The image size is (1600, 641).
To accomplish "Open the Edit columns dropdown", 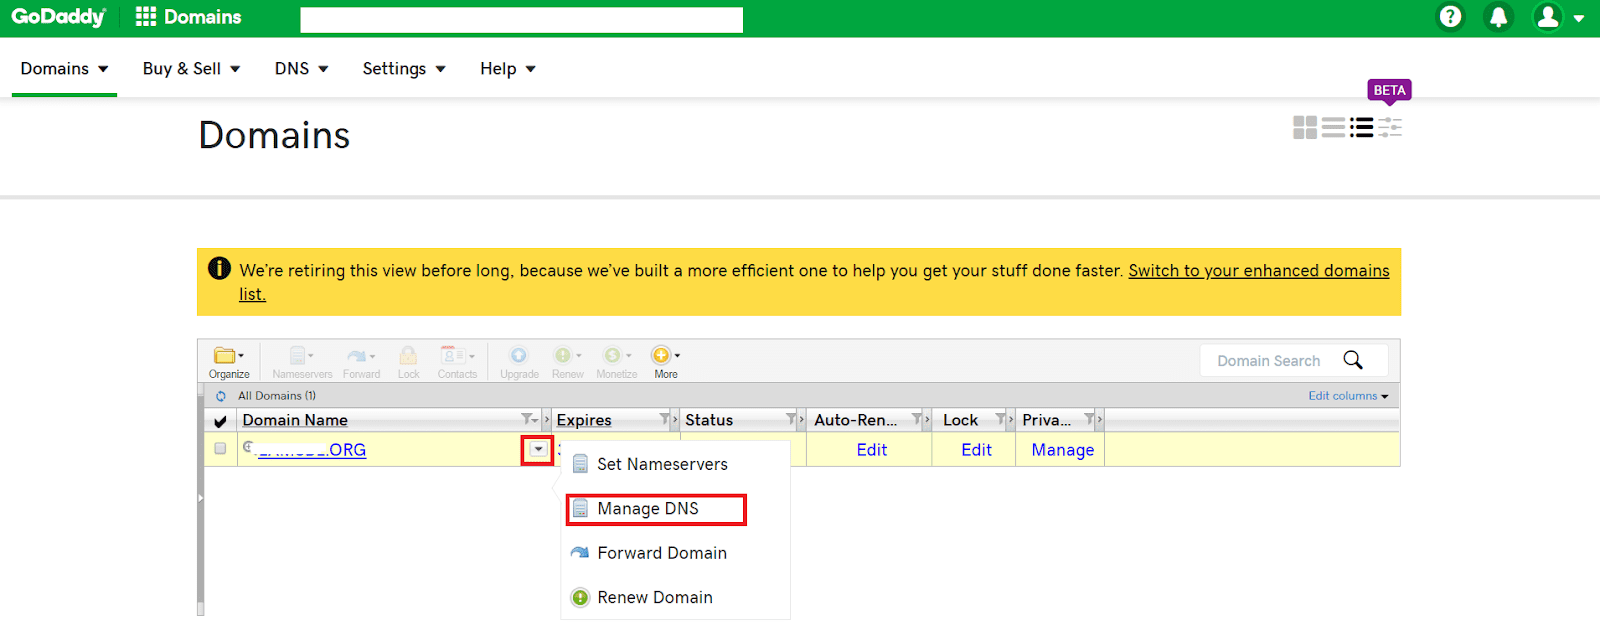I will pos(1348,396).
